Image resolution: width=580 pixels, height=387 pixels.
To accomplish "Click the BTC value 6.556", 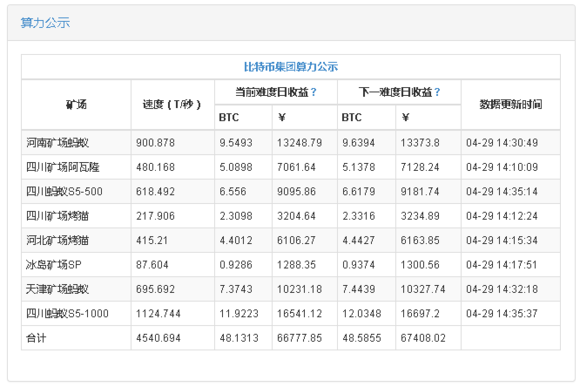I will point(233,191).
